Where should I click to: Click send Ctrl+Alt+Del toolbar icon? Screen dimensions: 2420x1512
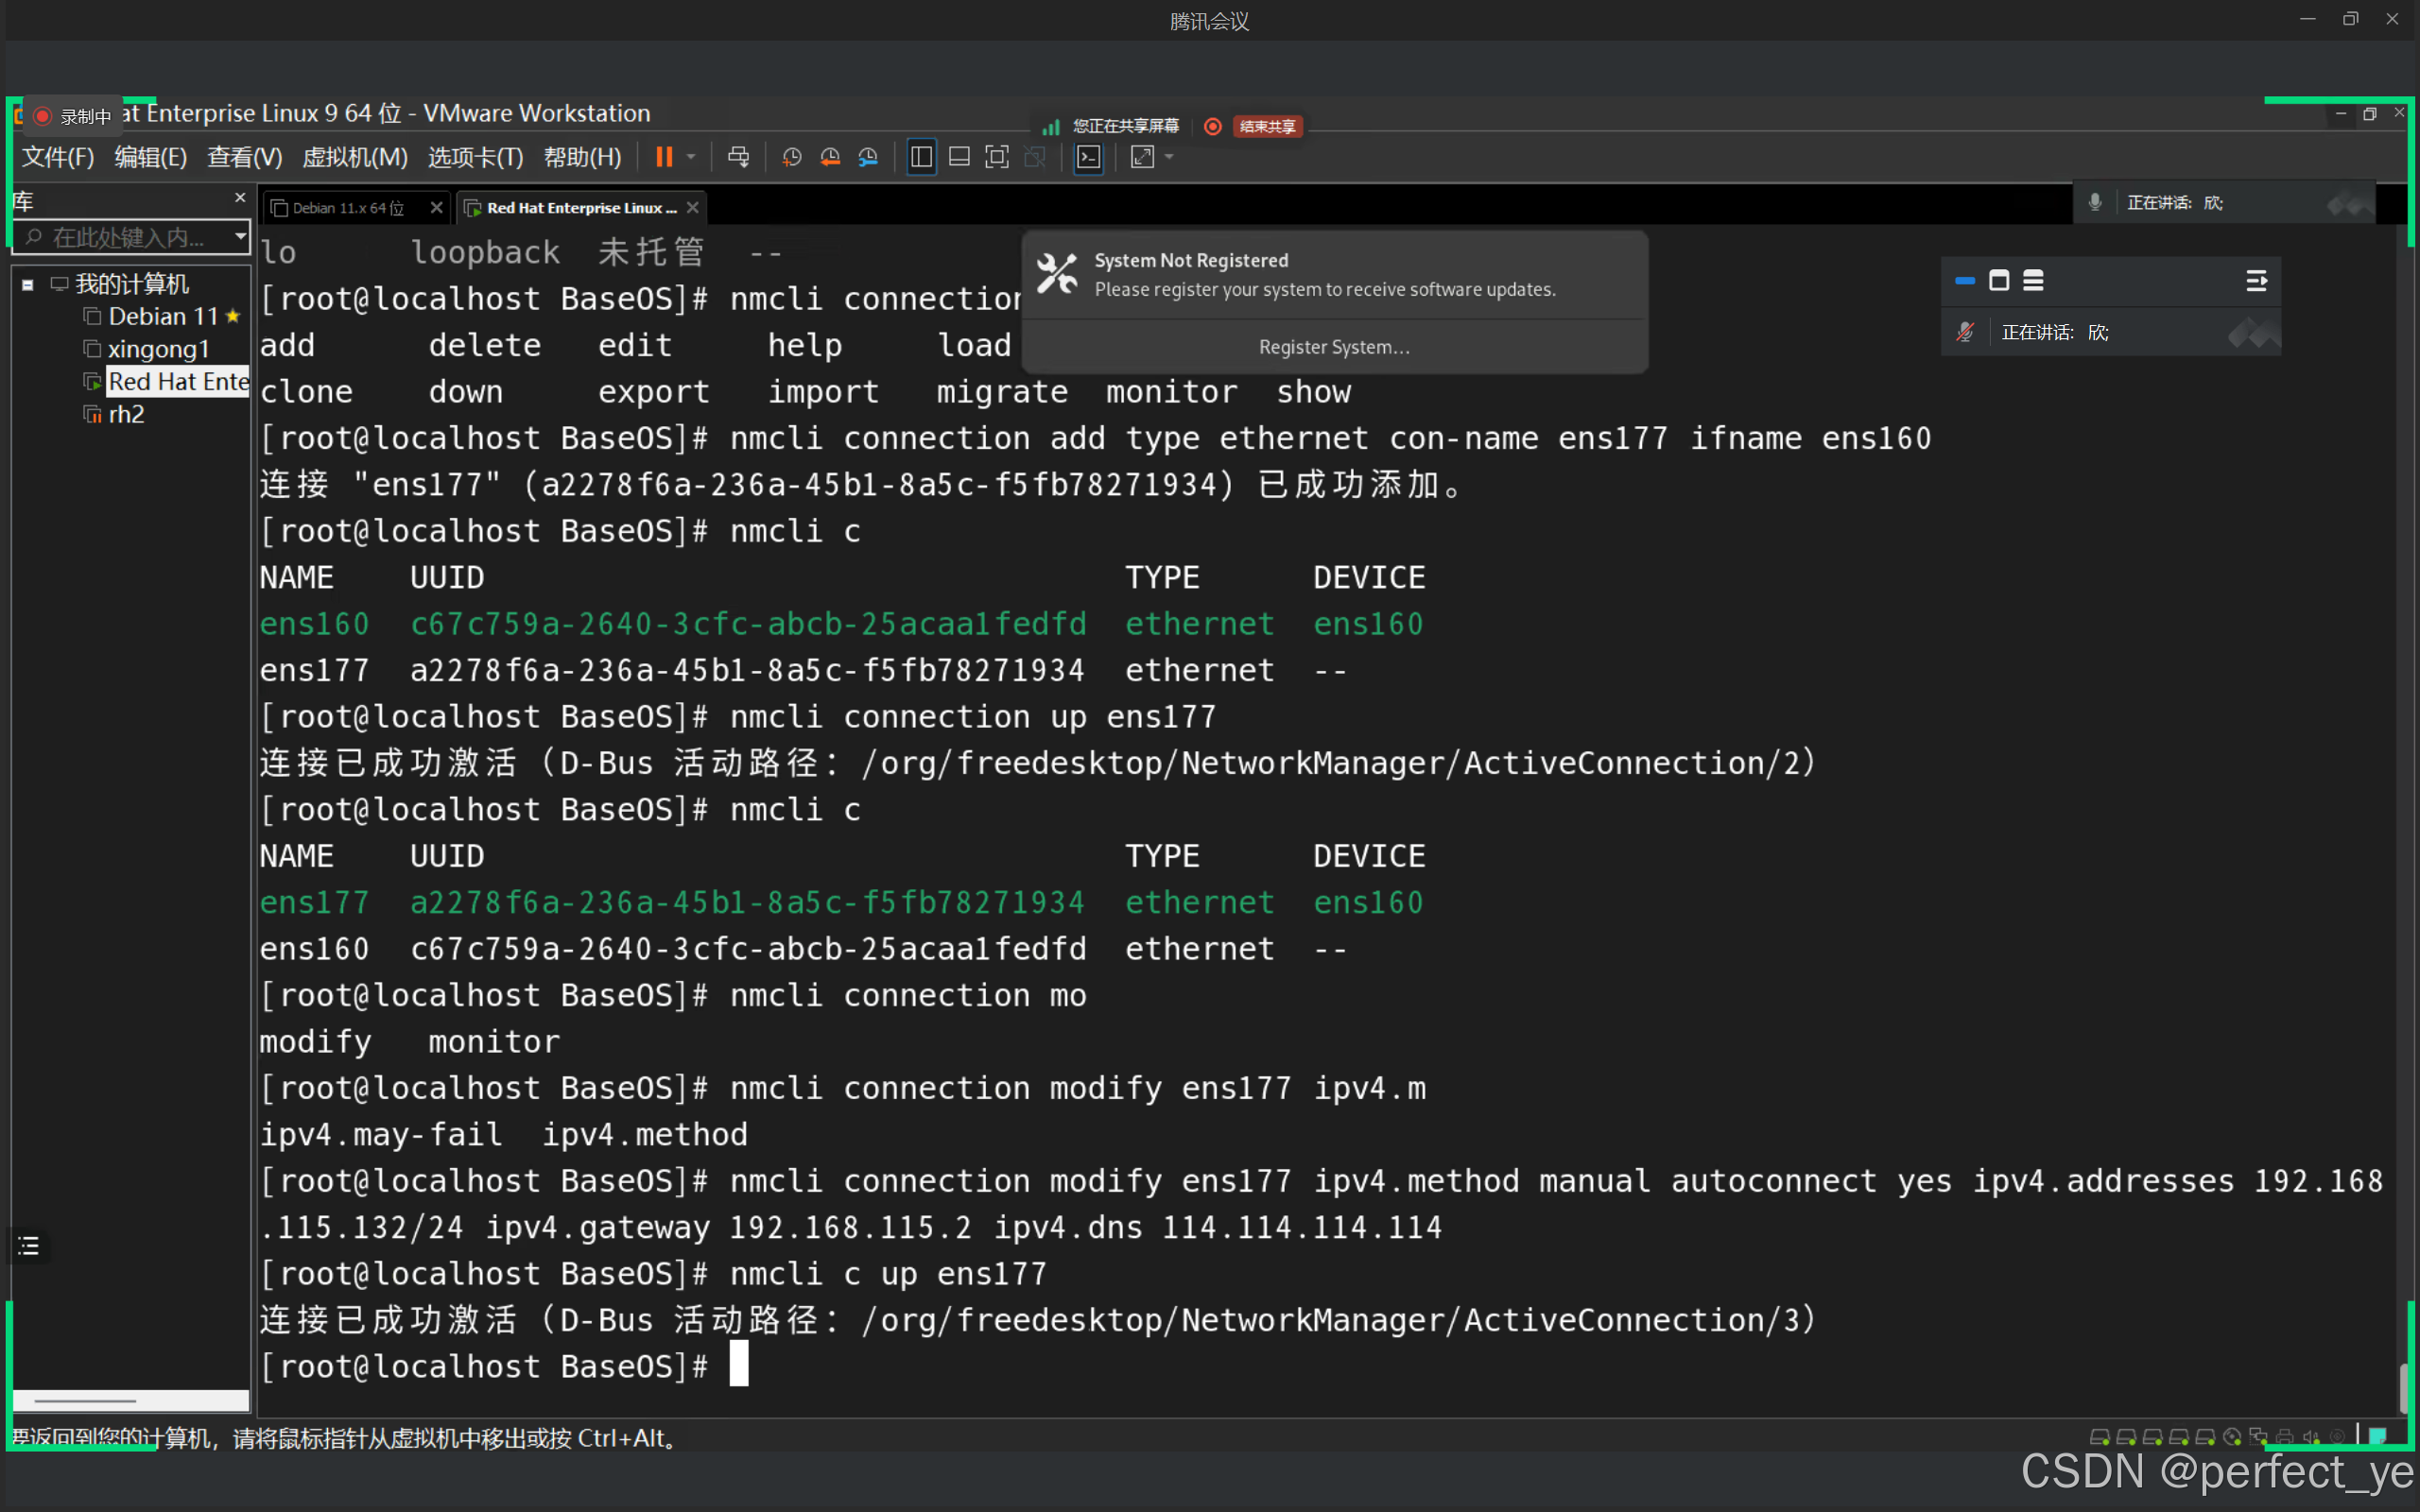point(738,157)
